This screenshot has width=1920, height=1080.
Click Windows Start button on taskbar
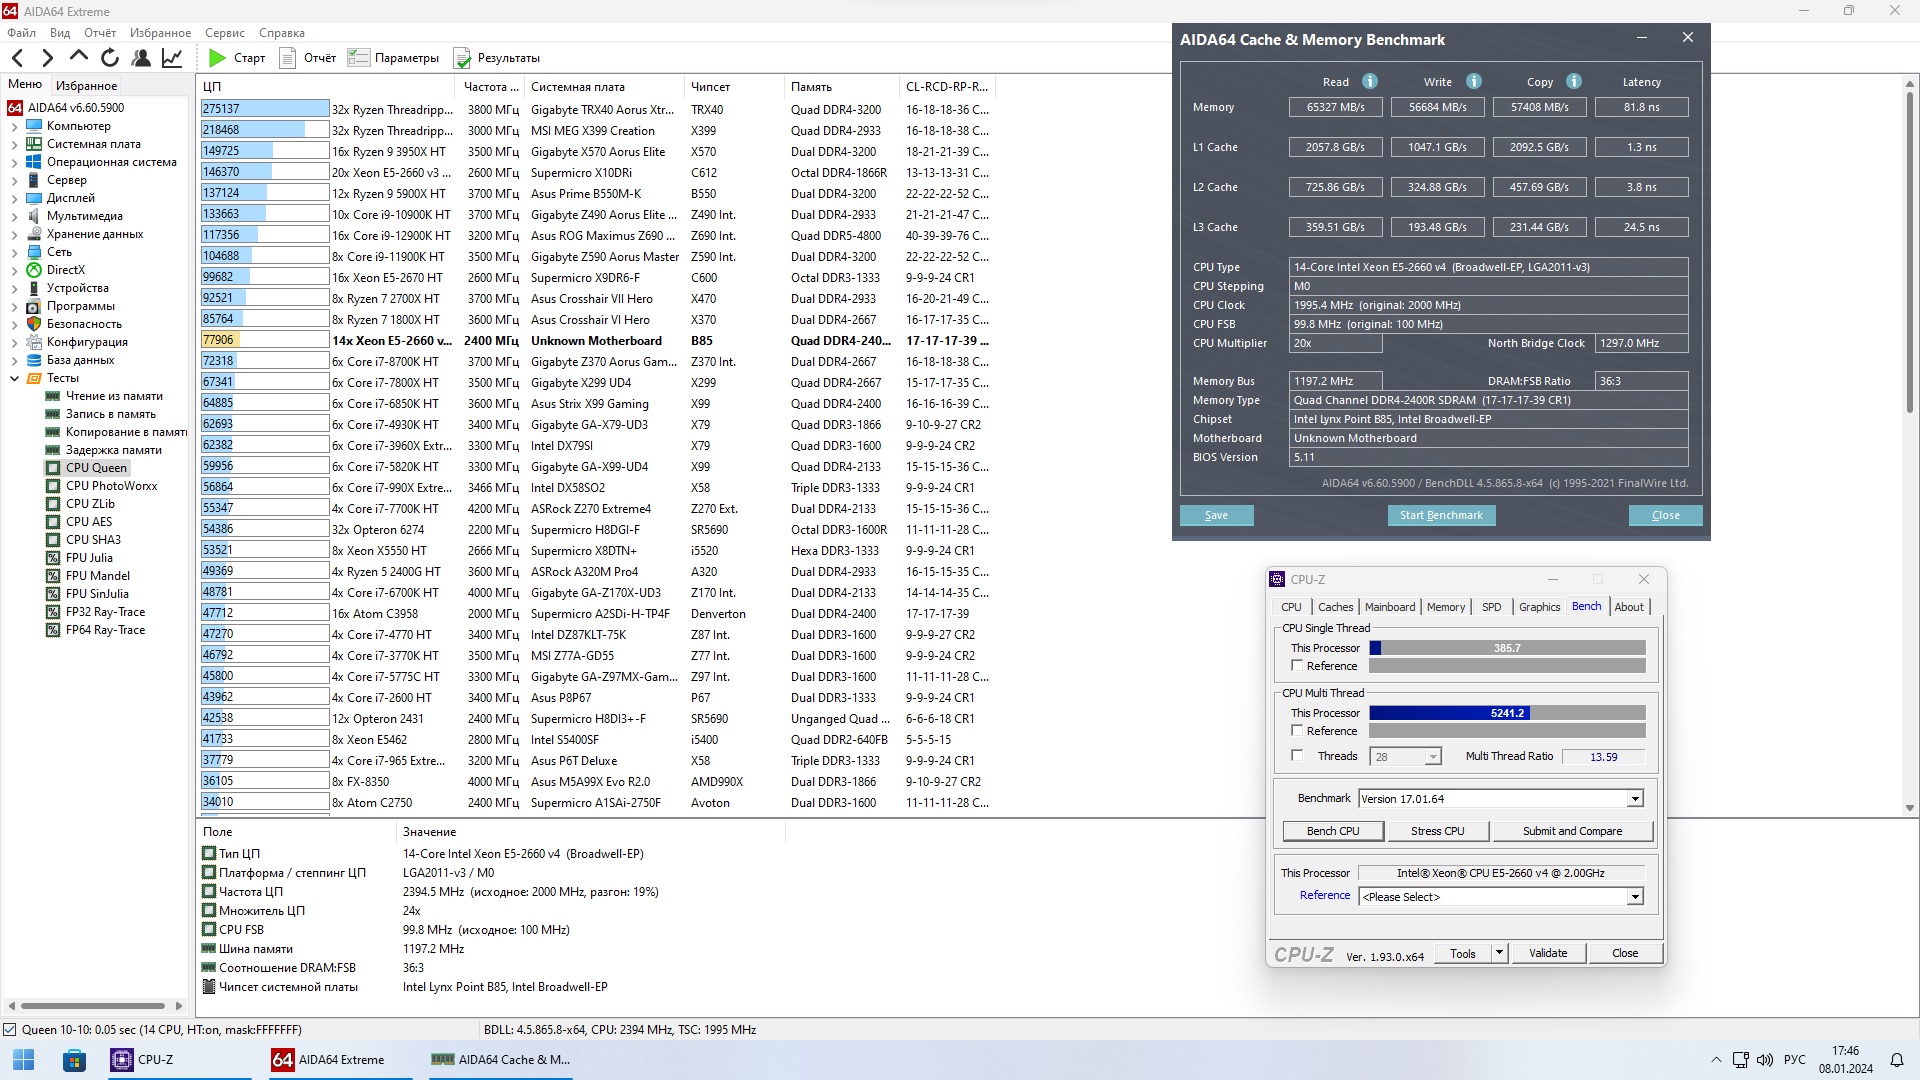pos(24,1060)
